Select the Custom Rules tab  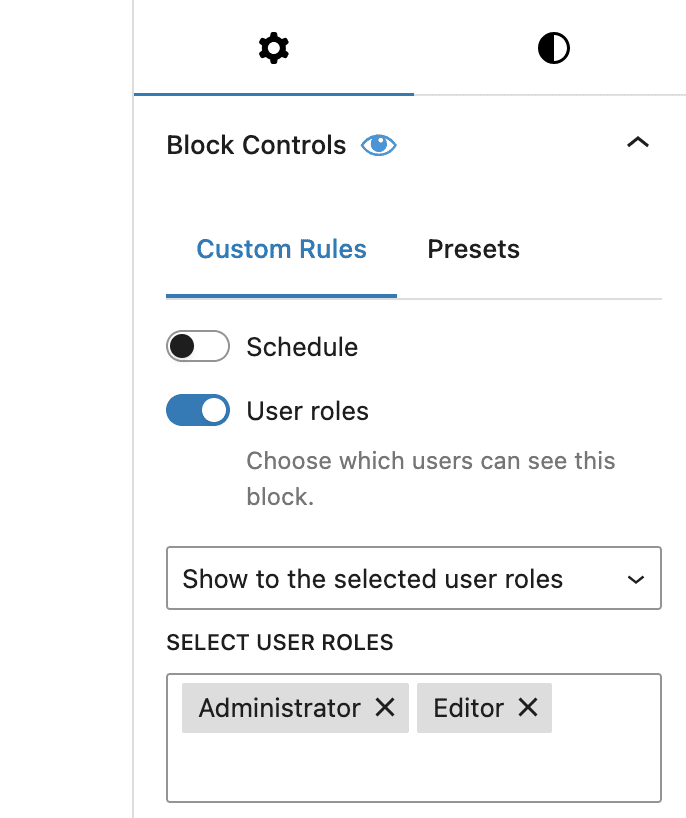pos(280,249)
